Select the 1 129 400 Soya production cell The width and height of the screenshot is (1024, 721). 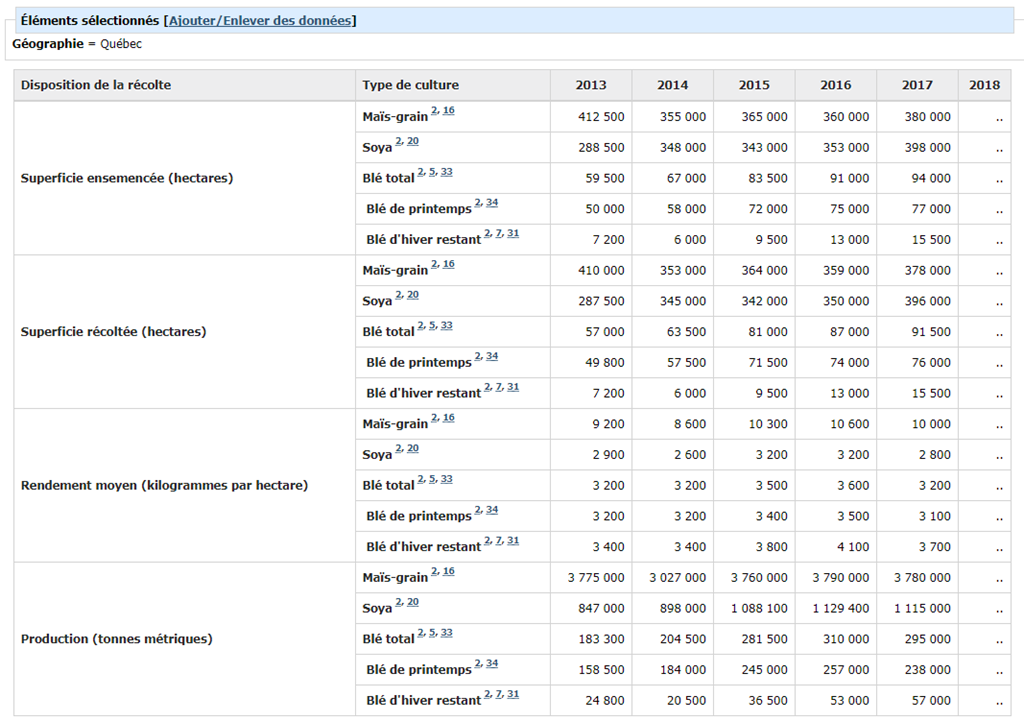[x=840, y=608]
